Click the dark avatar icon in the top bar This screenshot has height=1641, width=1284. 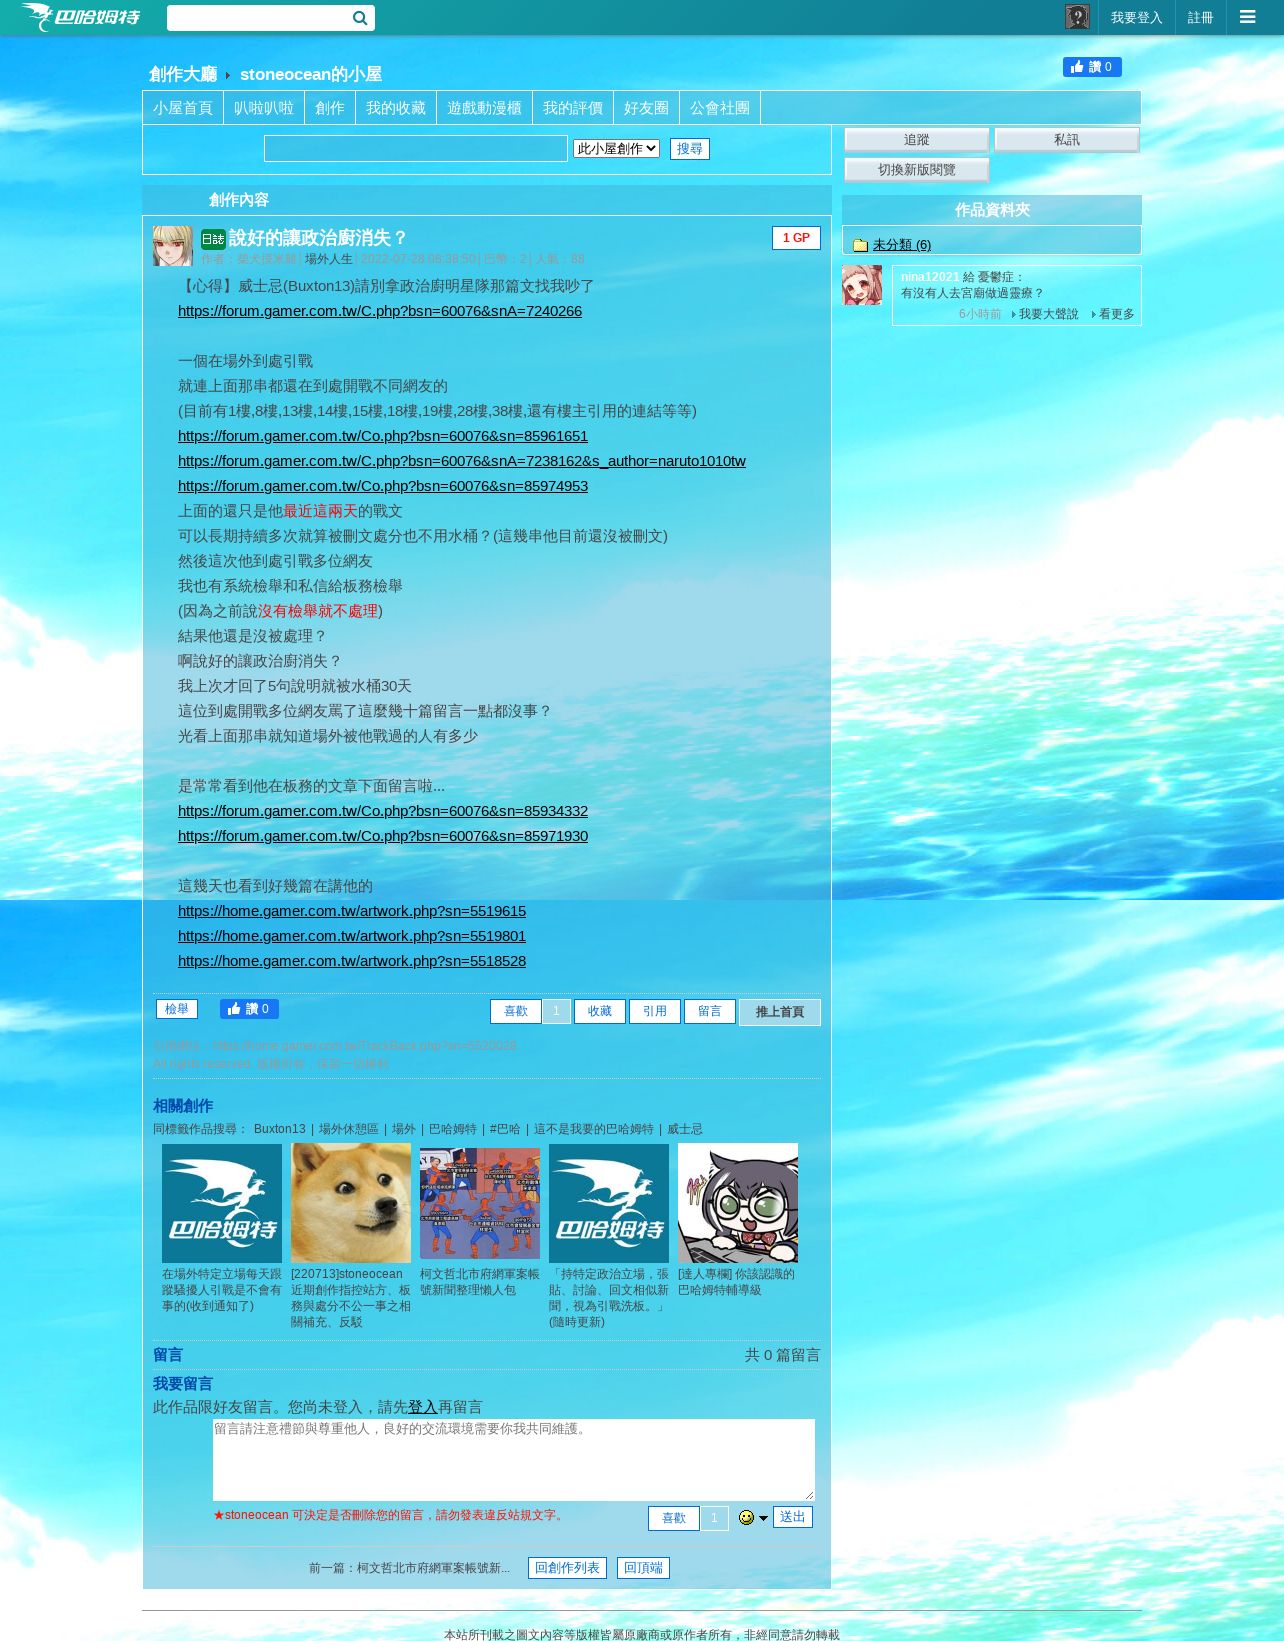point(1077,17)
